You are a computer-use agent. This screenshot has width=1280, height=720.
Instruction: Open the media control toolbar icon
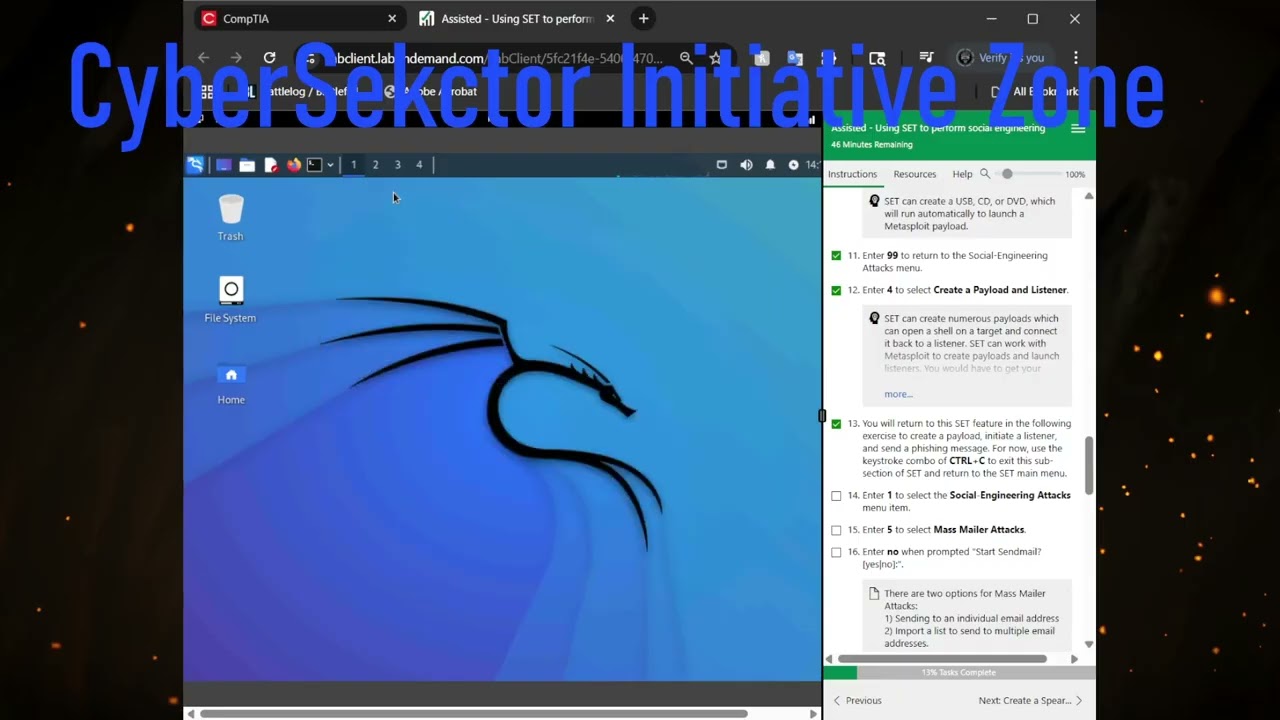926,58
